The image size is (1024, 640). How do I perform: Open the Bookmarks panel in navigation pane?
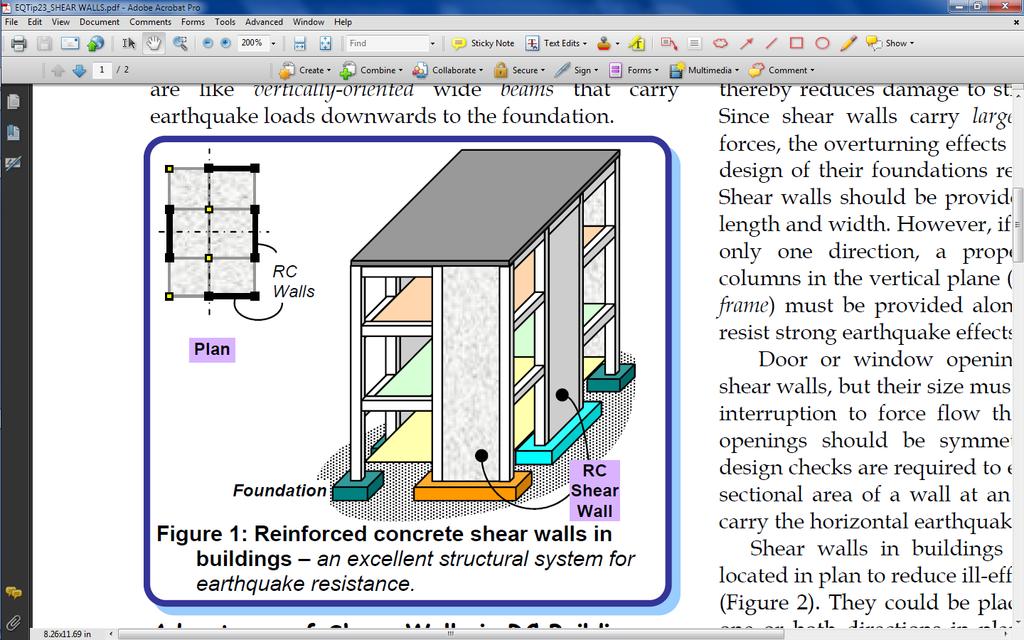pyautogui.click(x=13, y=133)
